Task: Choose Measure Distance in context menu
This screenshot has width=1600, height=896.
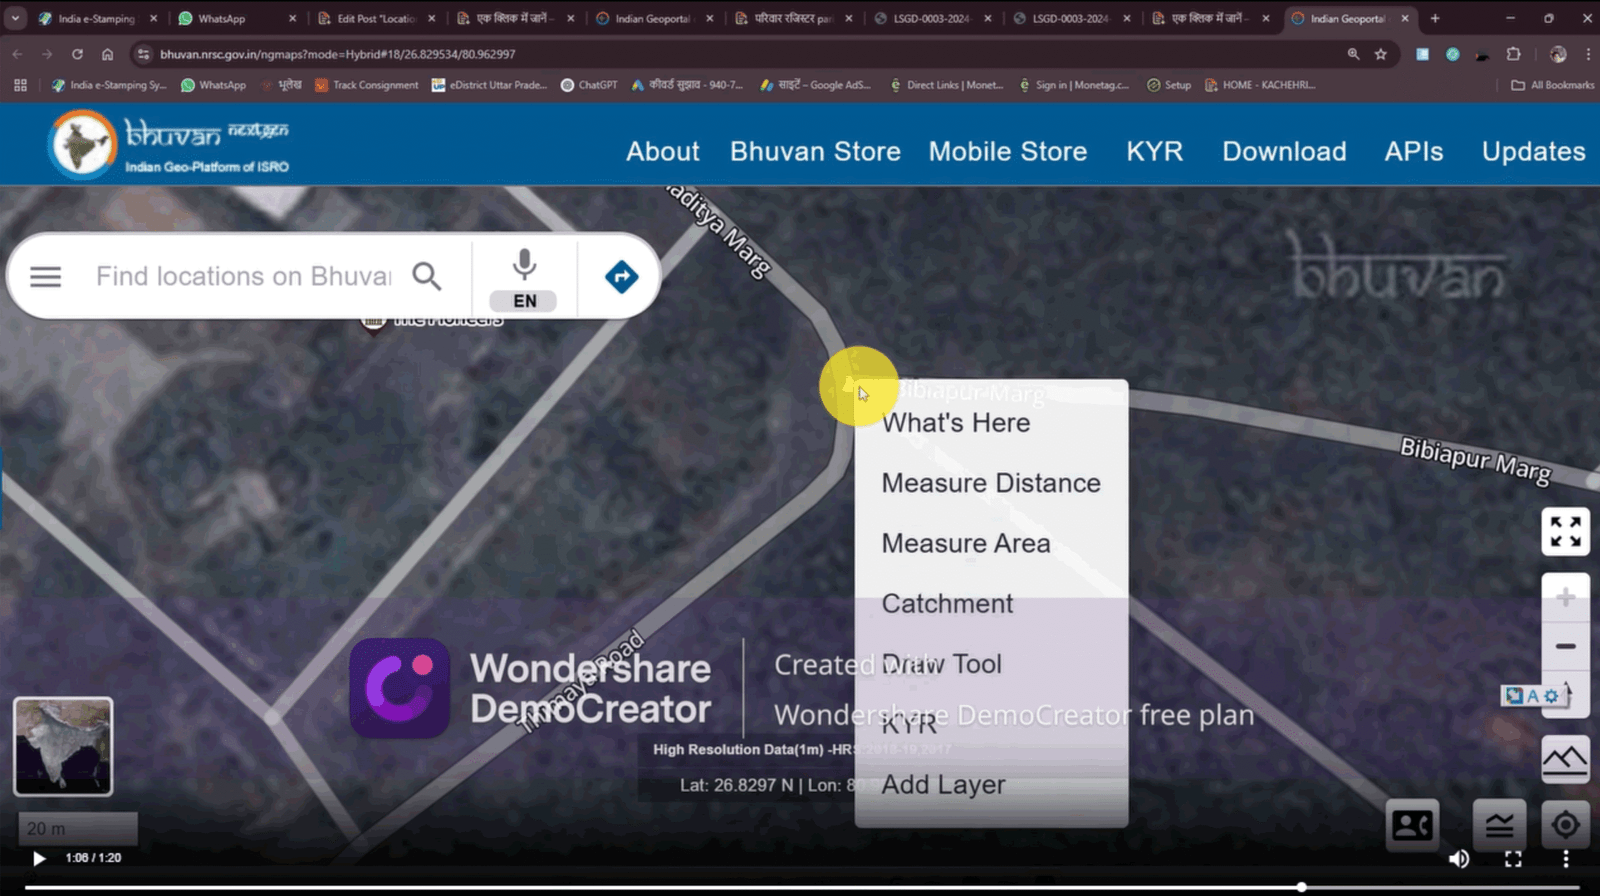Action: (x=991, y=483)
